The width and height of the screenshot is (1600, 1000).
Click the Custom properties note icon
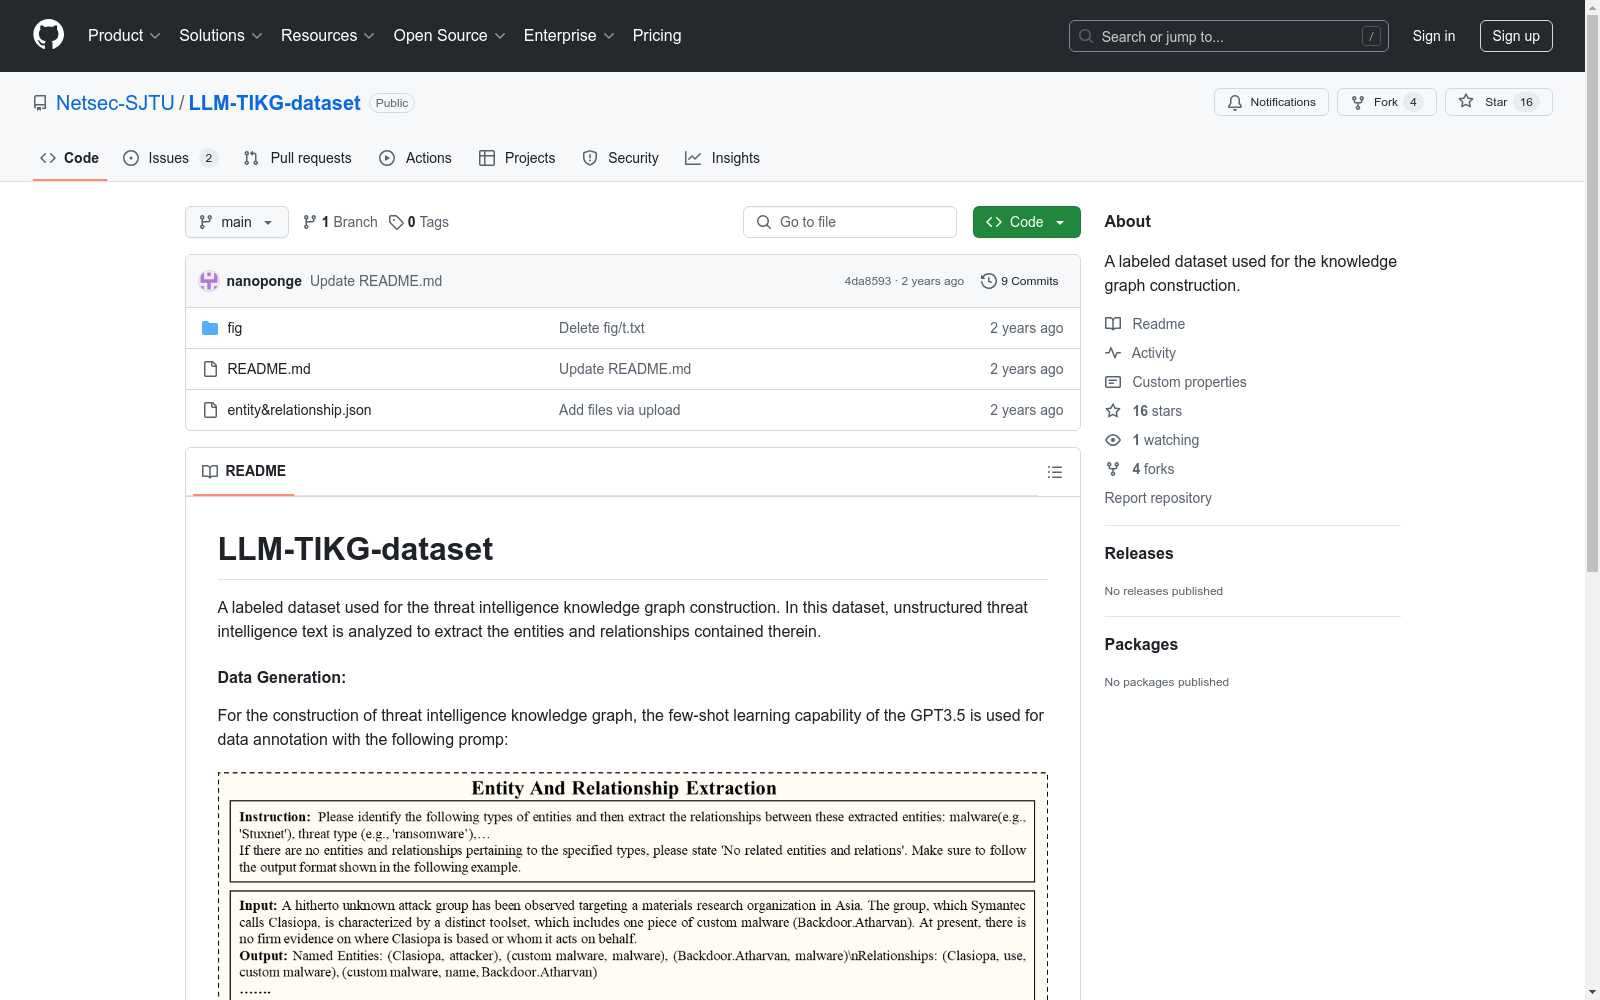click(1113, 382)
